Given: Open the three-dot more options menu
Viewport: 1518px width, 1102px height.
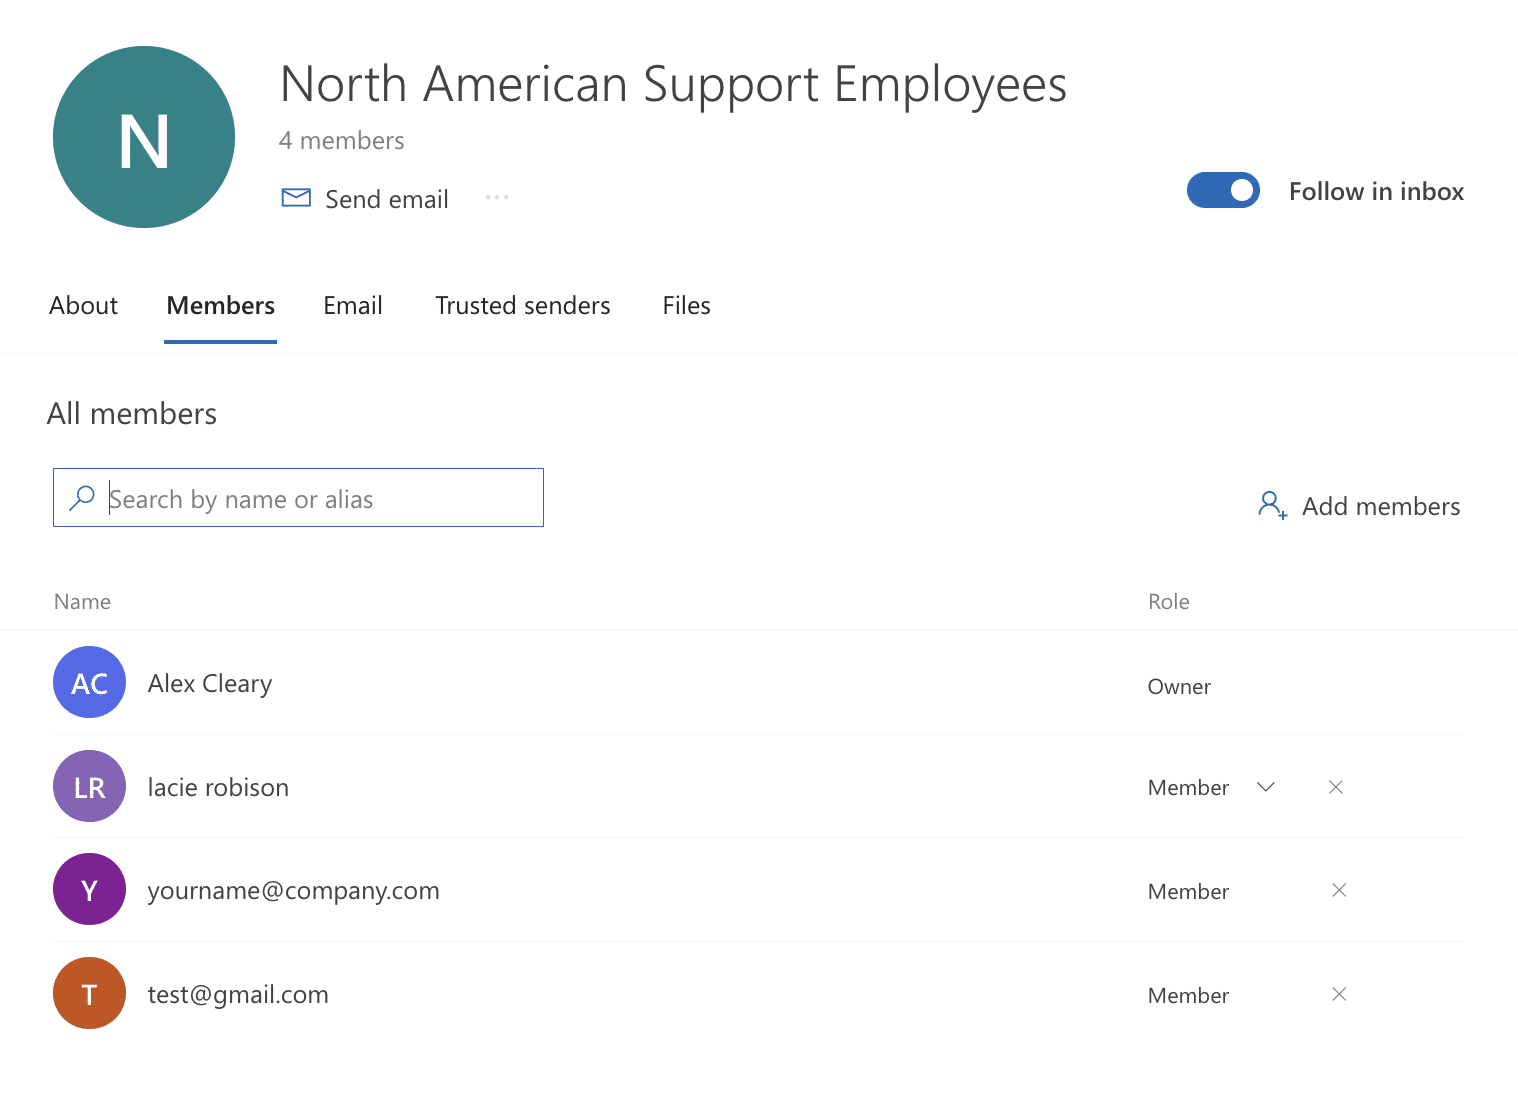Looking at the screenshot, I should (497, 198).
